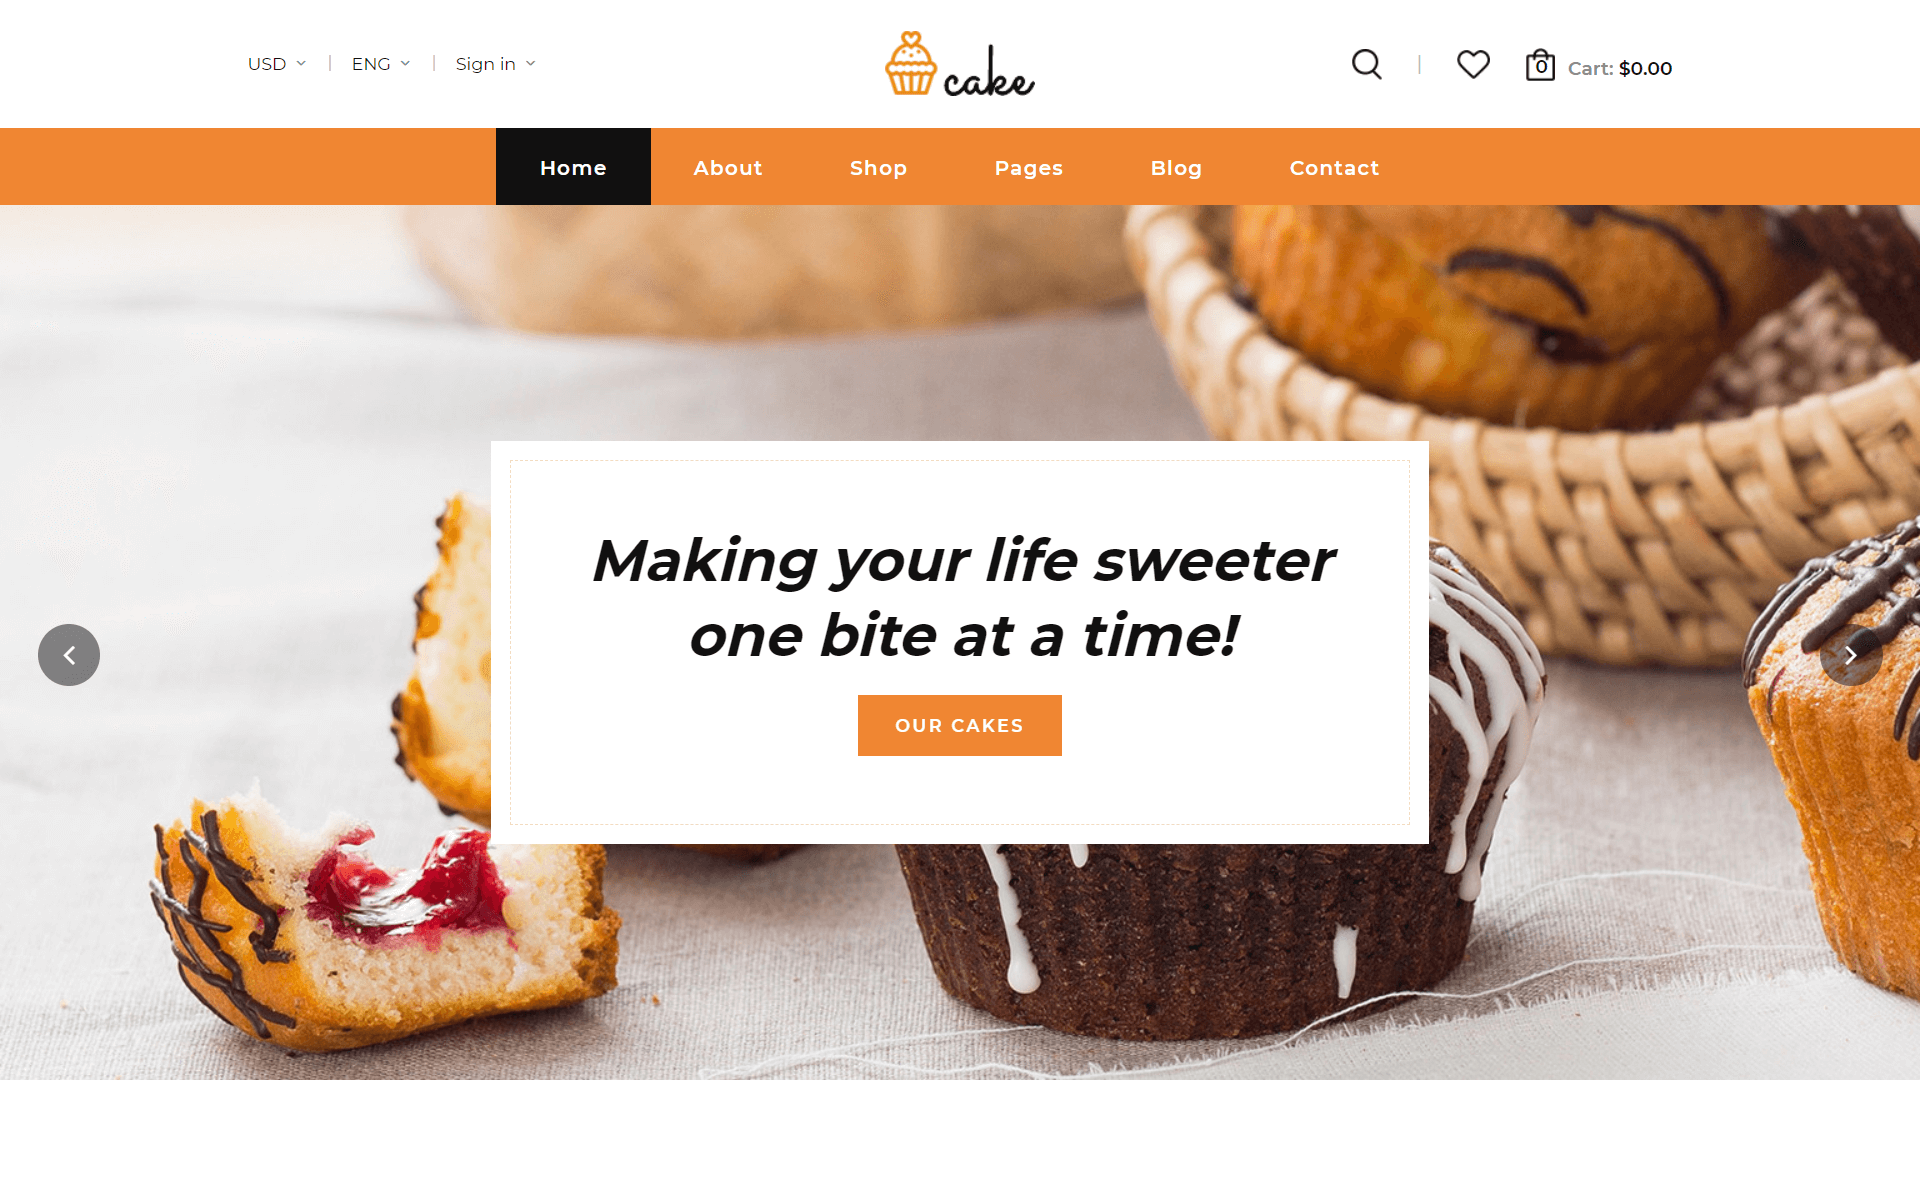Select the Home navigation tab
This screenshot has height=1178, width=1920.
pos(572,166)
